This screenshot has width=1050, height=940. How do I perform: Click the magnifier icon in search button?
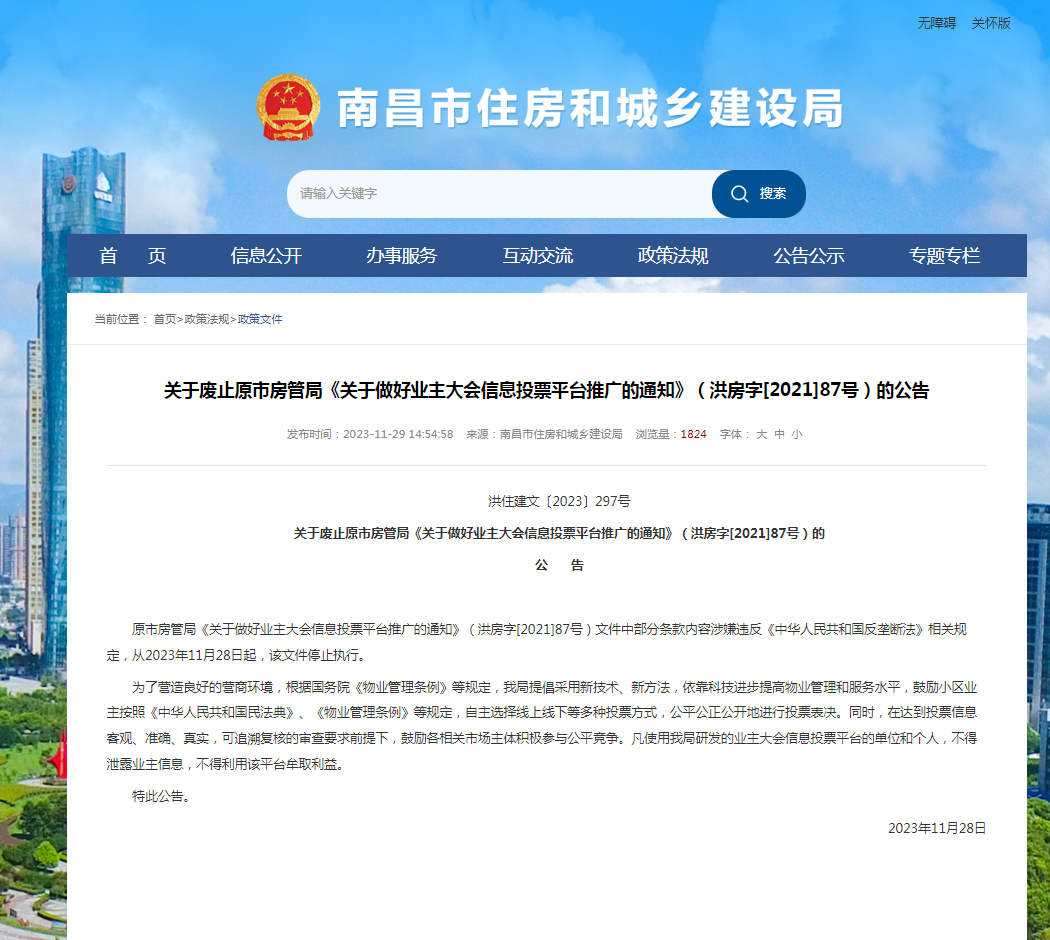(x=739, y=194)
